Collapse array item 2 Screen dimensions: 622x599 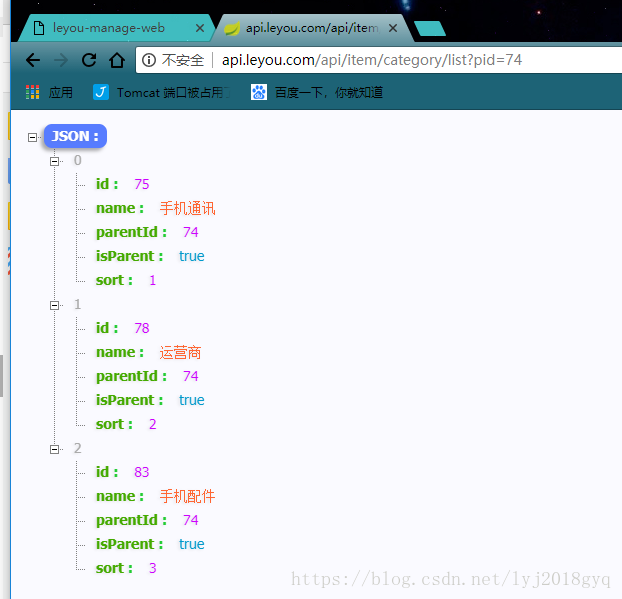[x=54, y=449]
